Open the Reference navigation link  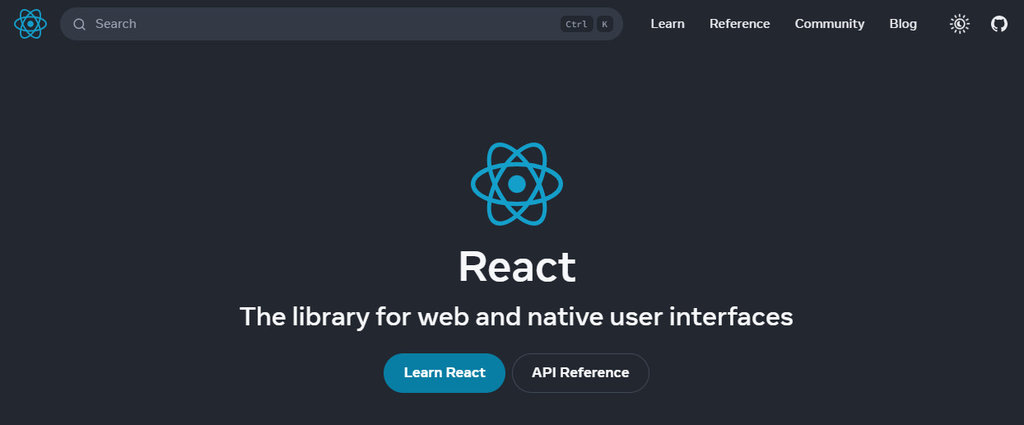740,24
